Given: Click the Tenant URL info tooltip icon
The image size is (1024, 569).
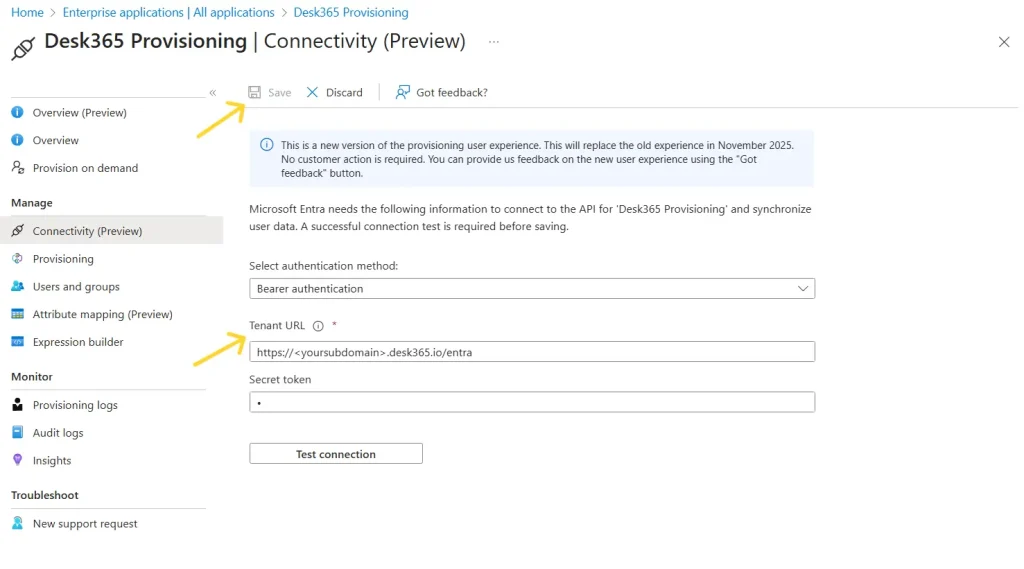Looking at the screenshot, I should click(318, 326).
